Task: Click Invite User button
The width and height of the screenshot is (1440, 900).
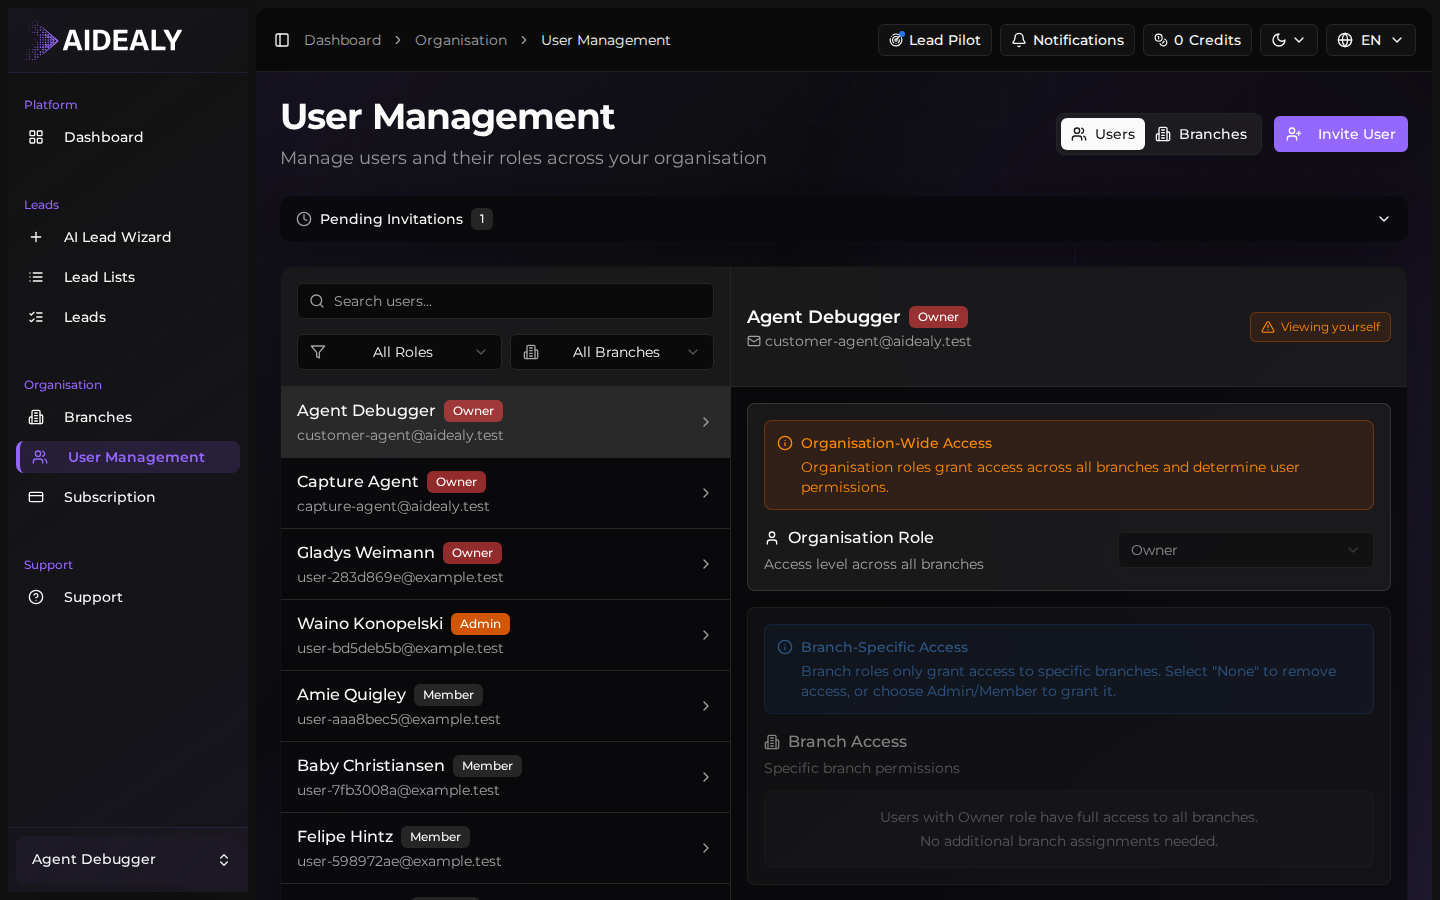Action: coord(1341,134)
